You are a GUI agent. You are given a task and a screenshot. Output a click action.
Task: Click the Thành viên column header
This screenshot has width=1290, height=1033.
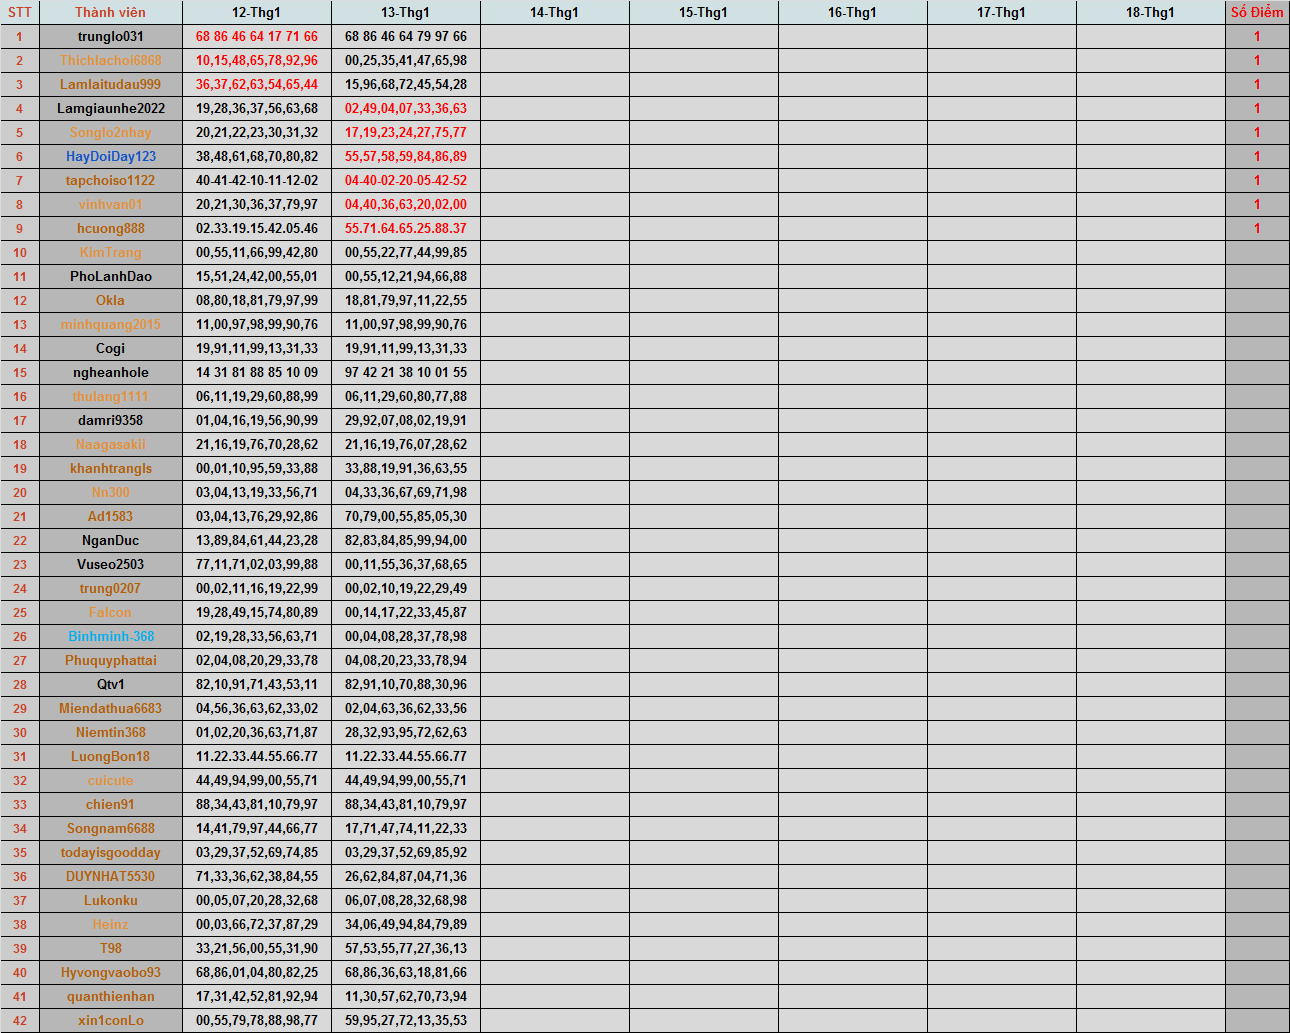point(110,12)
